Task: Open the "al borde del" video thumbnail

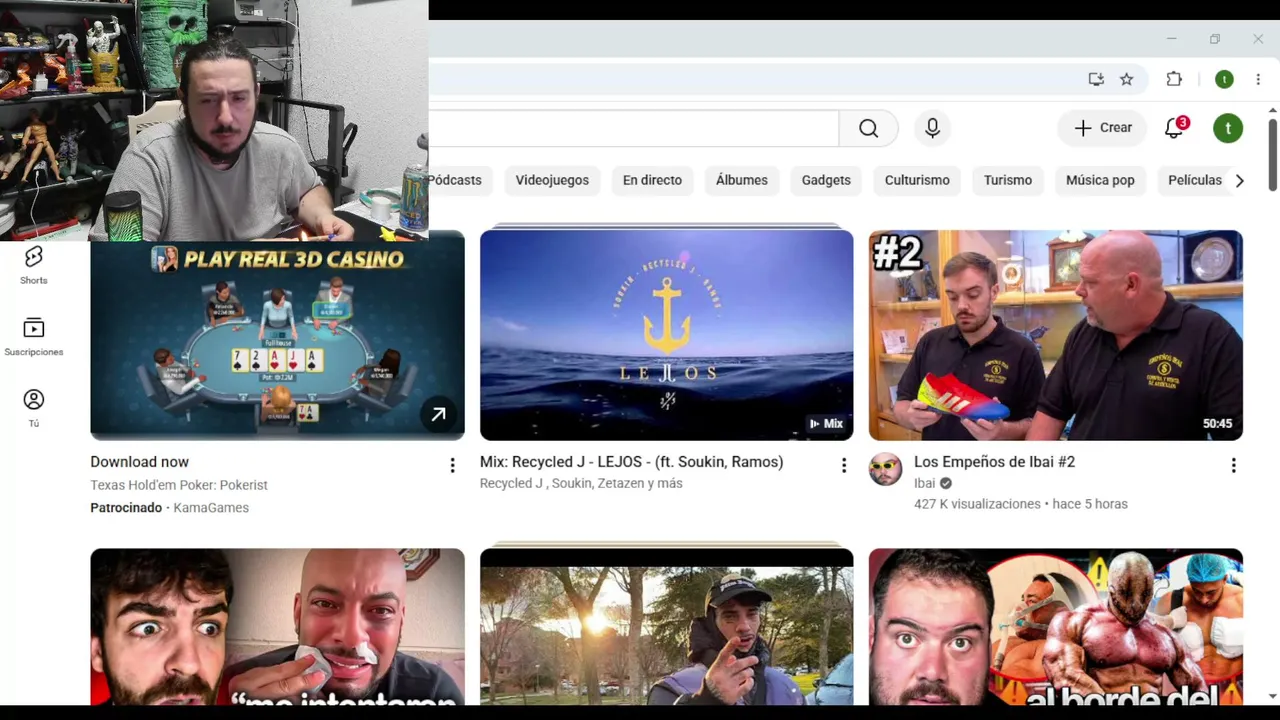Action: [1056, 627]
